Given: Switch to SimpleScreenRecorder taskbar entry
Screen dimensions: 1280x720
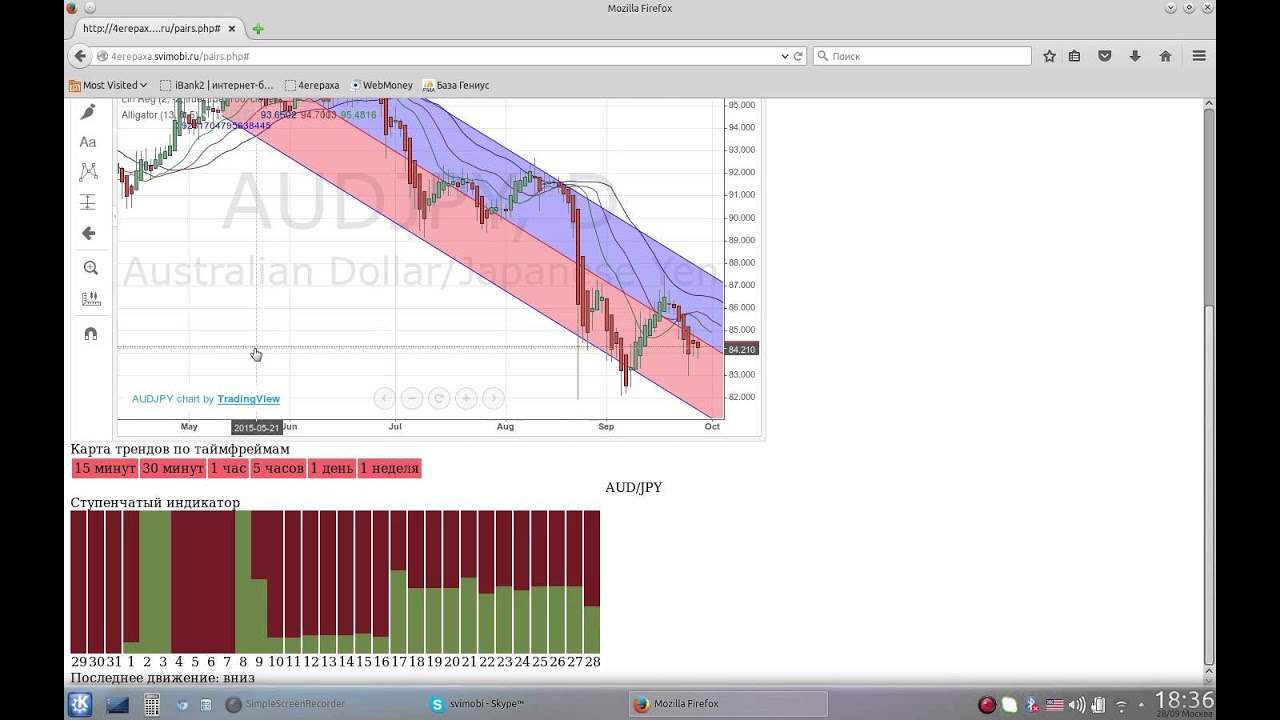Looking at the screenshot, I should [286, 704].
